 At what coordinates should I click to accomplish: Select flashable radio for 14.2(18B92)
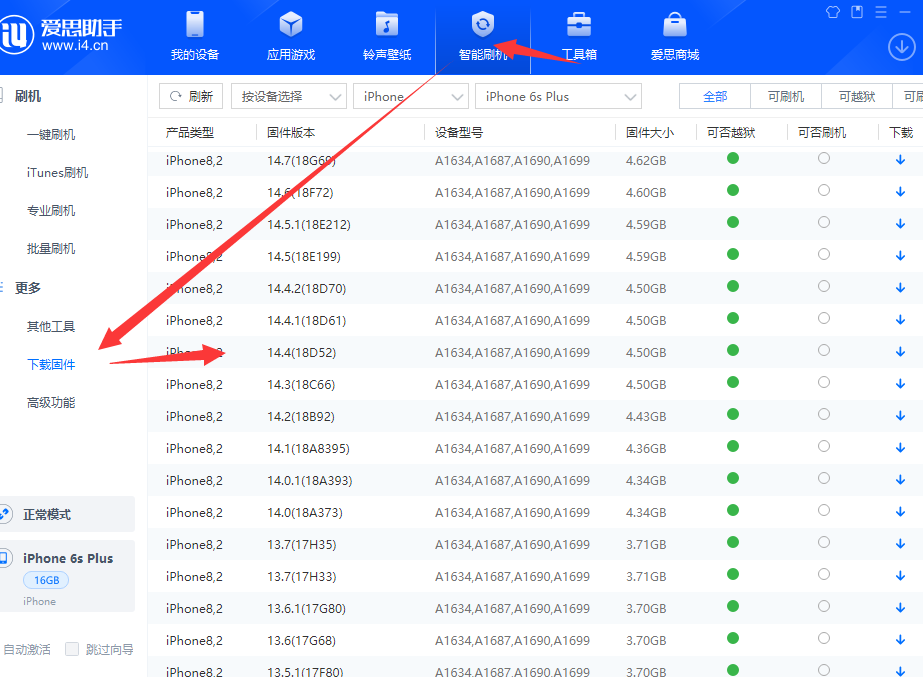824,414
